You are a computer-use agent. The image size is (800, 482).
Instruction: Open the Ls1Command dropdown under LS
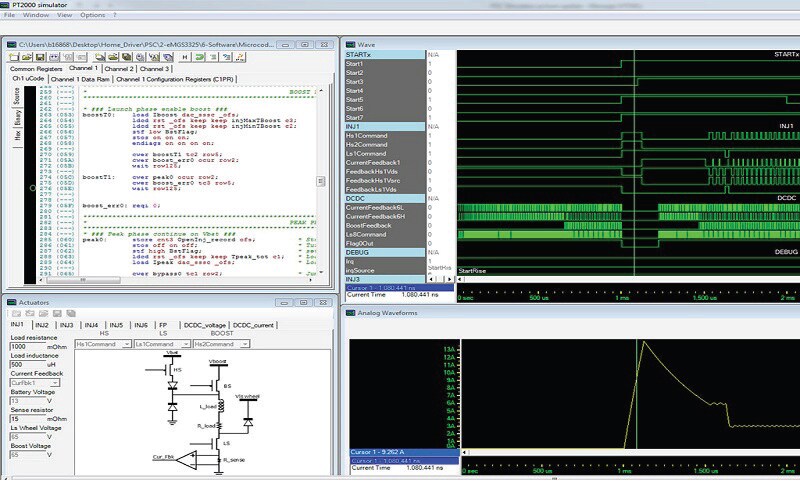coord(185,344)
